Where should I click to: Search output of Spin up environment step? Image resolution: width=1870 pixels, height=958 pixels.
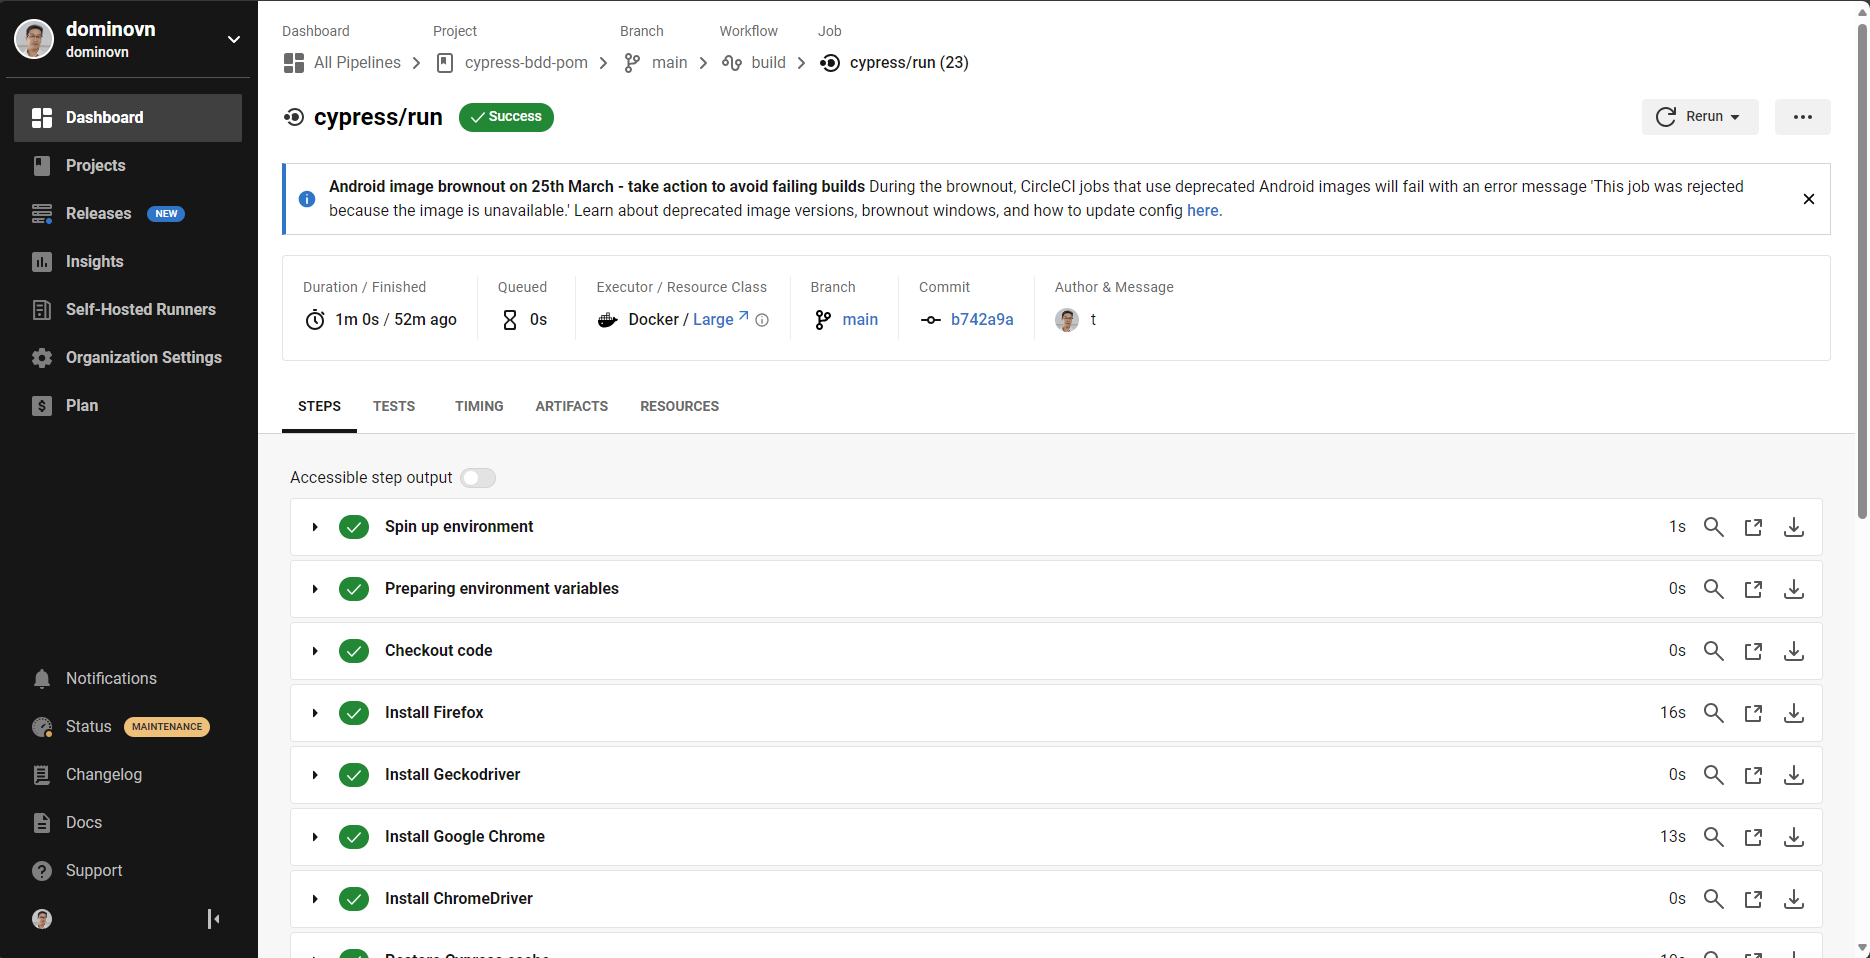click(x=1713, y=527)
